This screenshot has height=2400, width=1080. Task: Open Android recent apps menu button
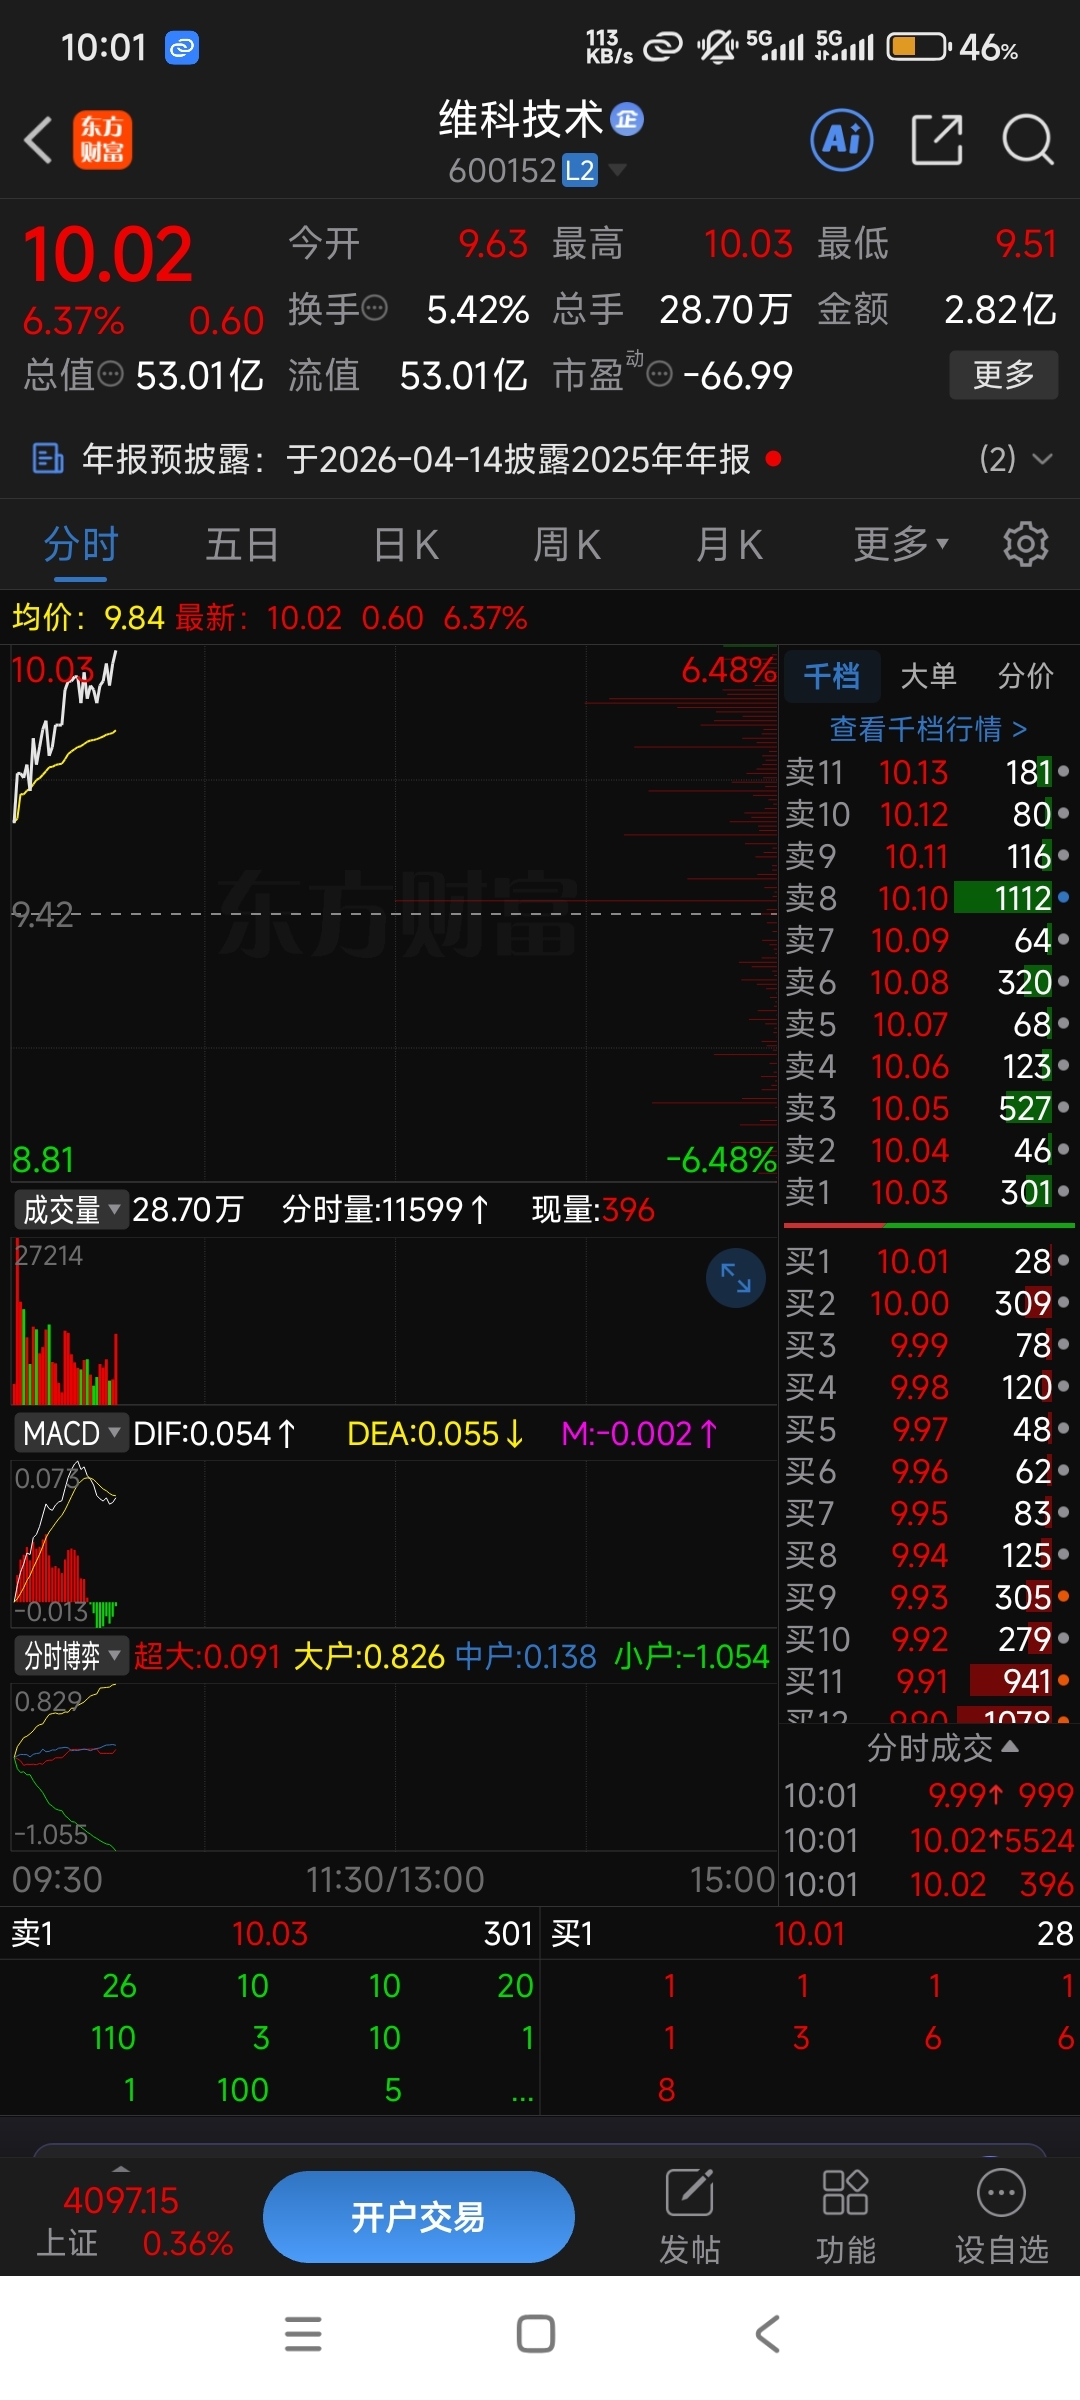pos(303,2333)
